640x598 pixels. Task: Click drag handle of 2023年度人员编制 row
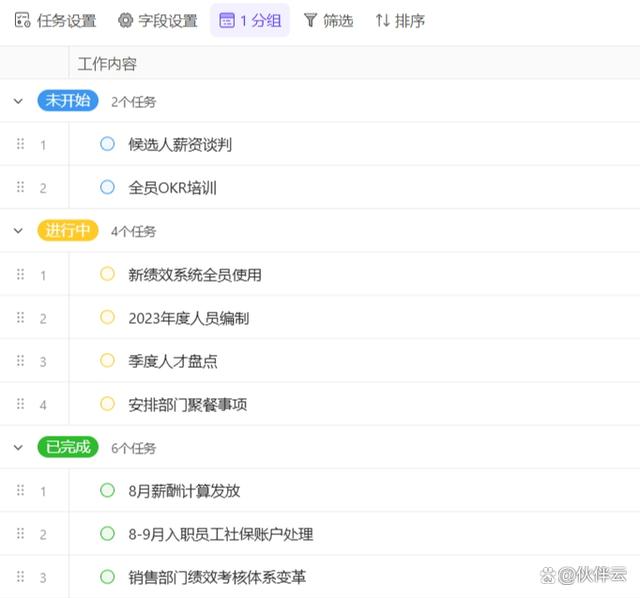pyautogui.click(x=20, y=317)
